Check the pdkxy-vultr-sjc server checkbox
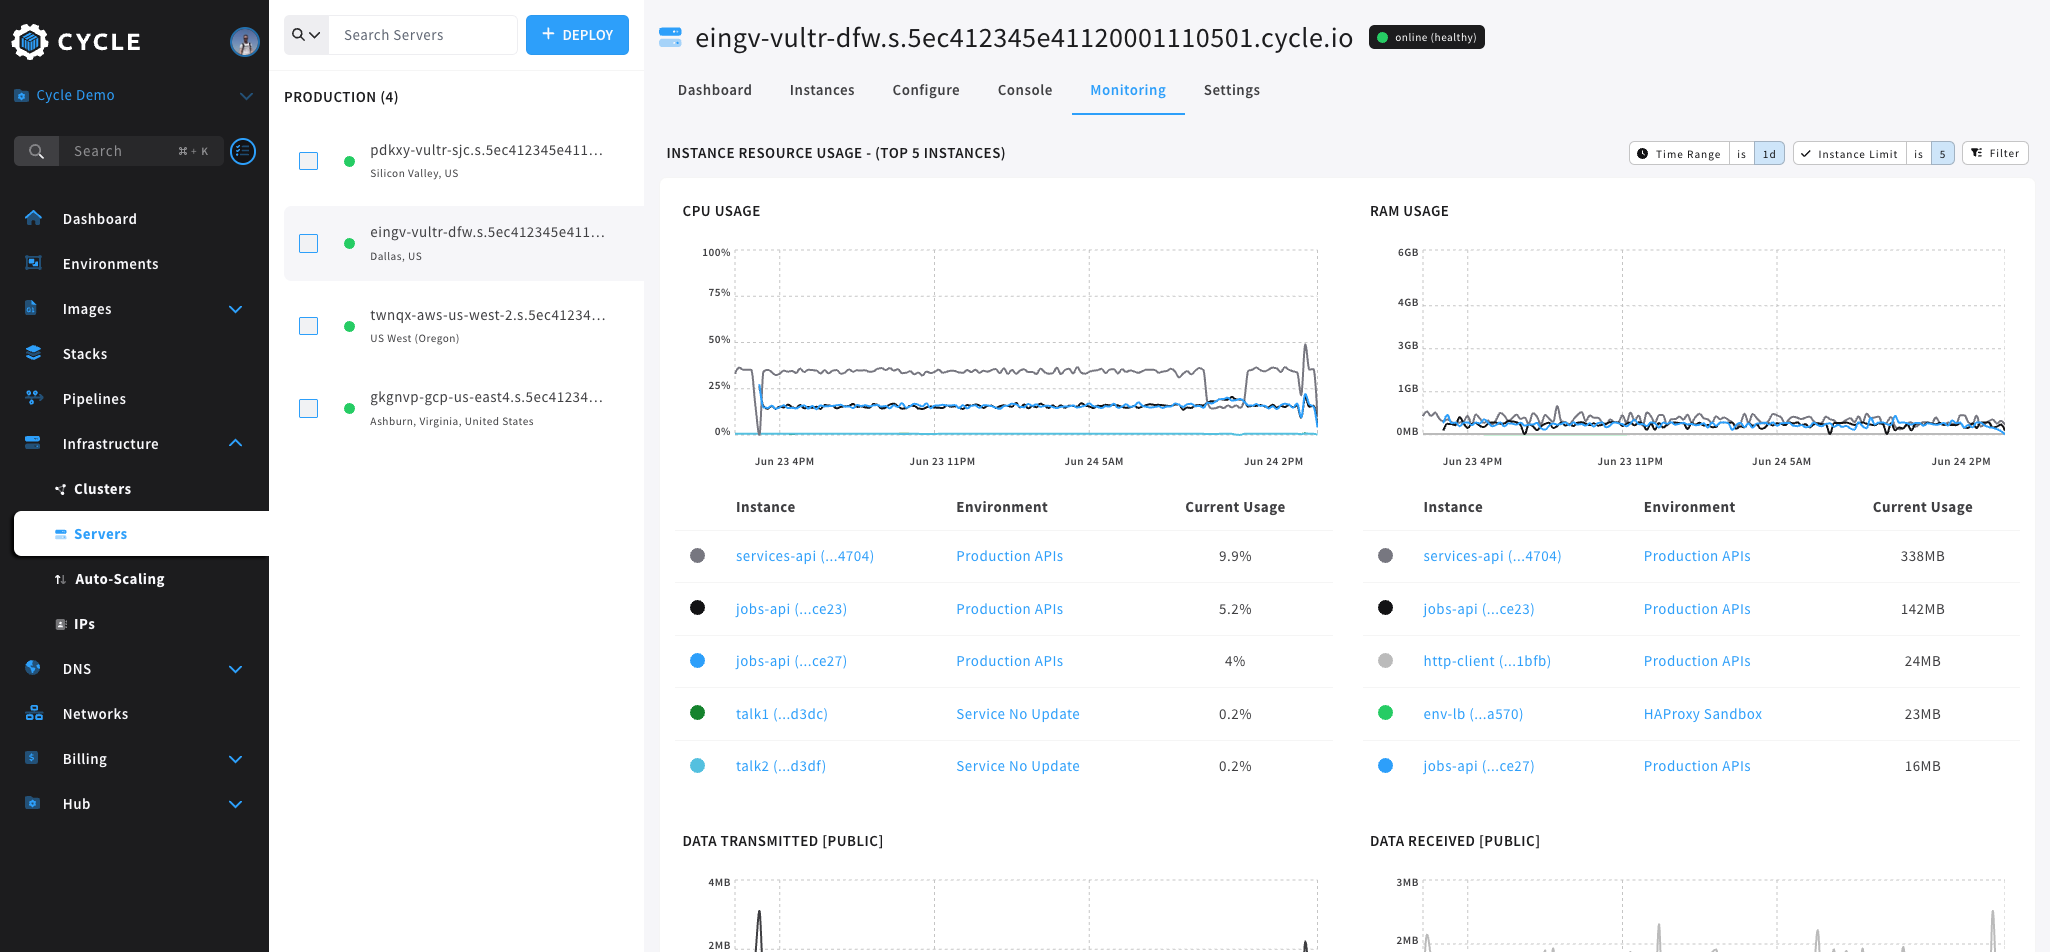 [x=309, y=161]
